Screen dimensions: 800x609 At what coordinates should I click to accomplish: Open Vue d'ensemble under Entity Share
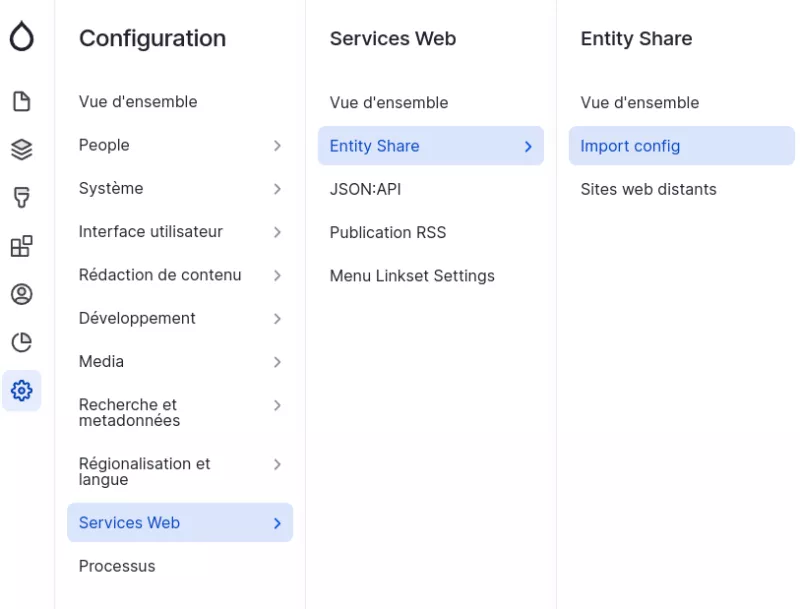(x=640, y=103)
